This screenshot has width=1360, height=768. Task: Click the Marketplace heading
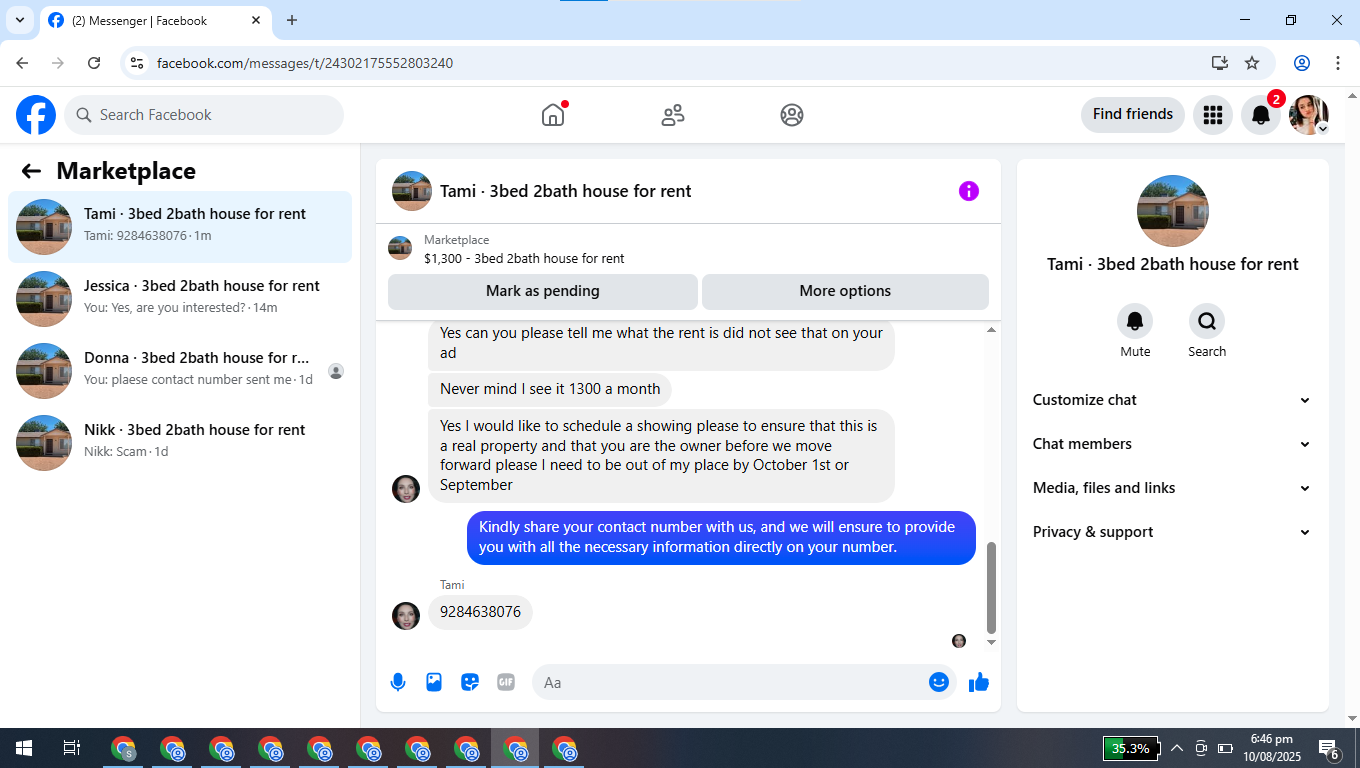pos(126,171)
